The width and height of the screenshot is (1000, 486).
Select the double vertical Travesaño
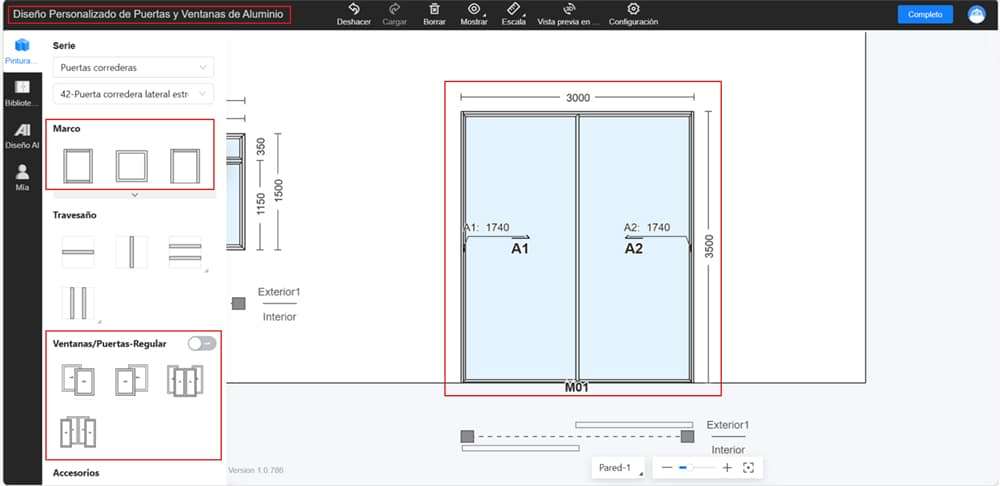point(78,302)
